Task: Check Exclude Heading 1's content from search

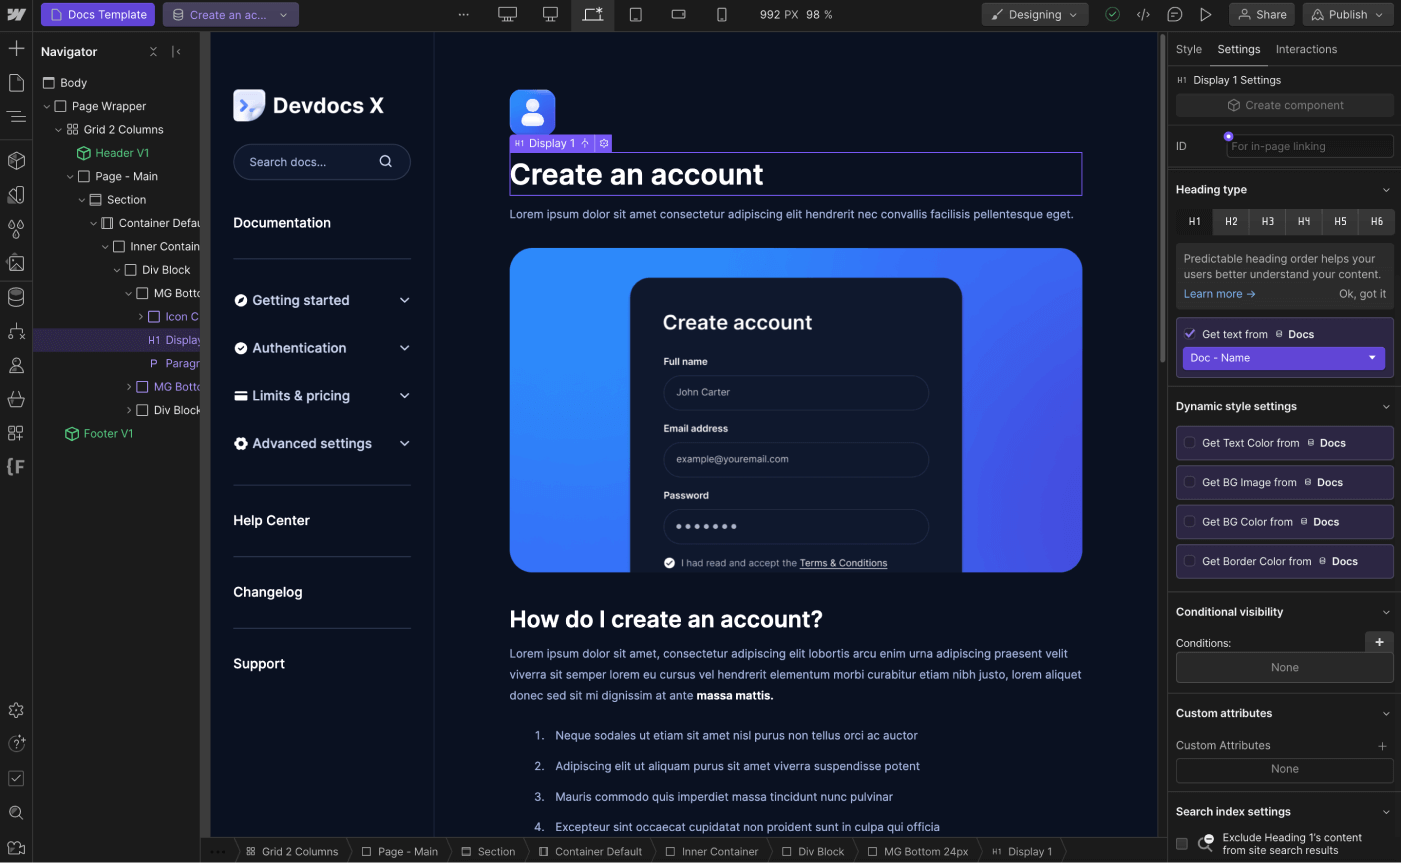Action: point(1181,843)
